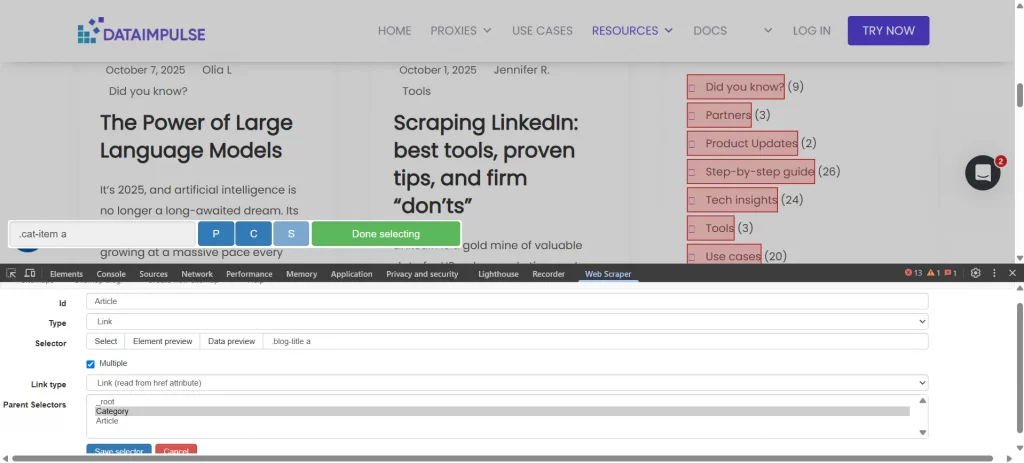Open DevTools settings gear
Image resolution: width=1024 pixels, height=463 pixels.
975,273
